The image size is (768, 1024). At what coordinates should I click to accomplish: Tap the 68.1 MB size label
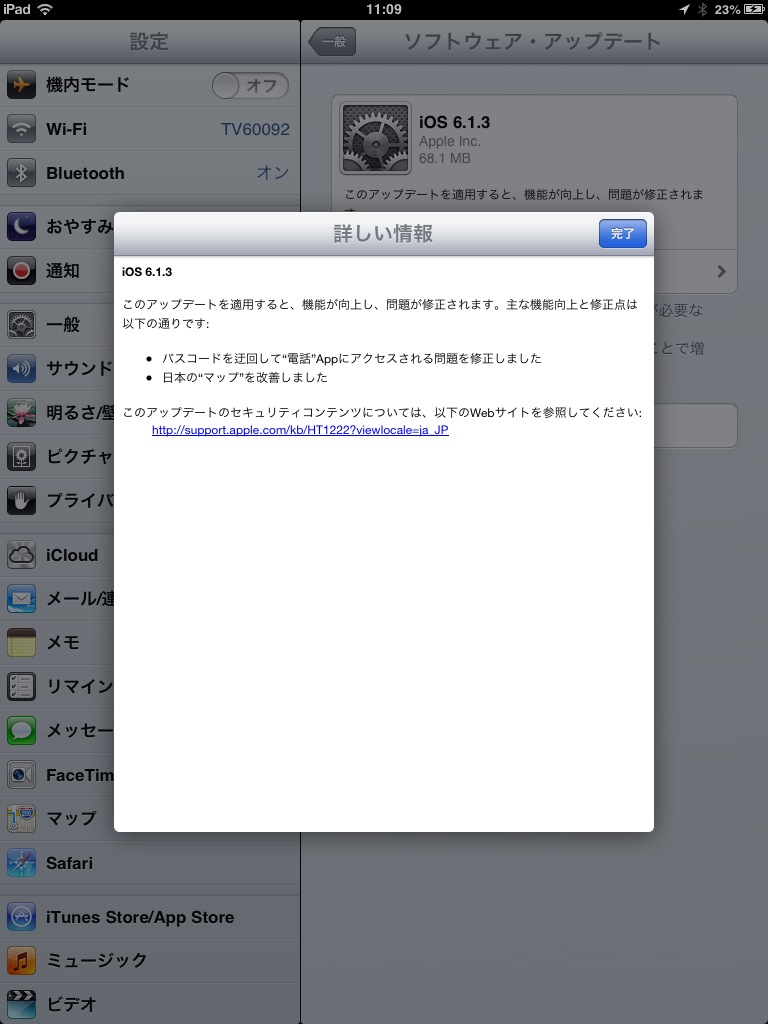pos(445,158)
